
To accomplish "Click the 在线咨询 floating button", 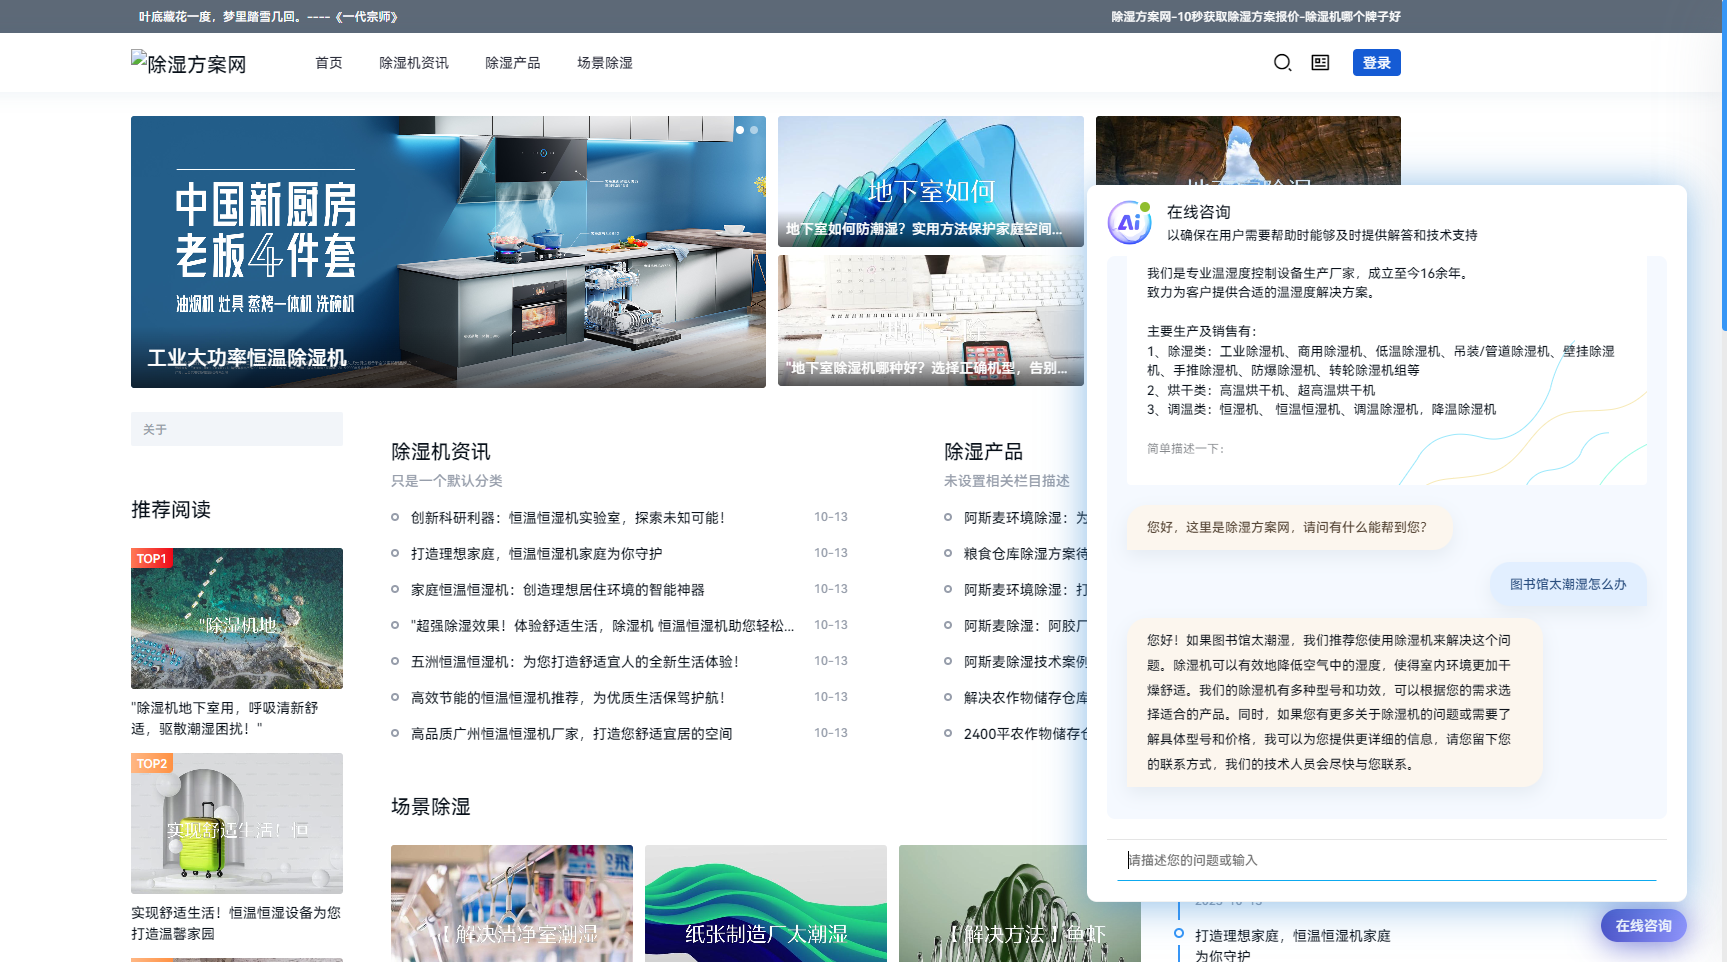I will tap(1643, 926).
